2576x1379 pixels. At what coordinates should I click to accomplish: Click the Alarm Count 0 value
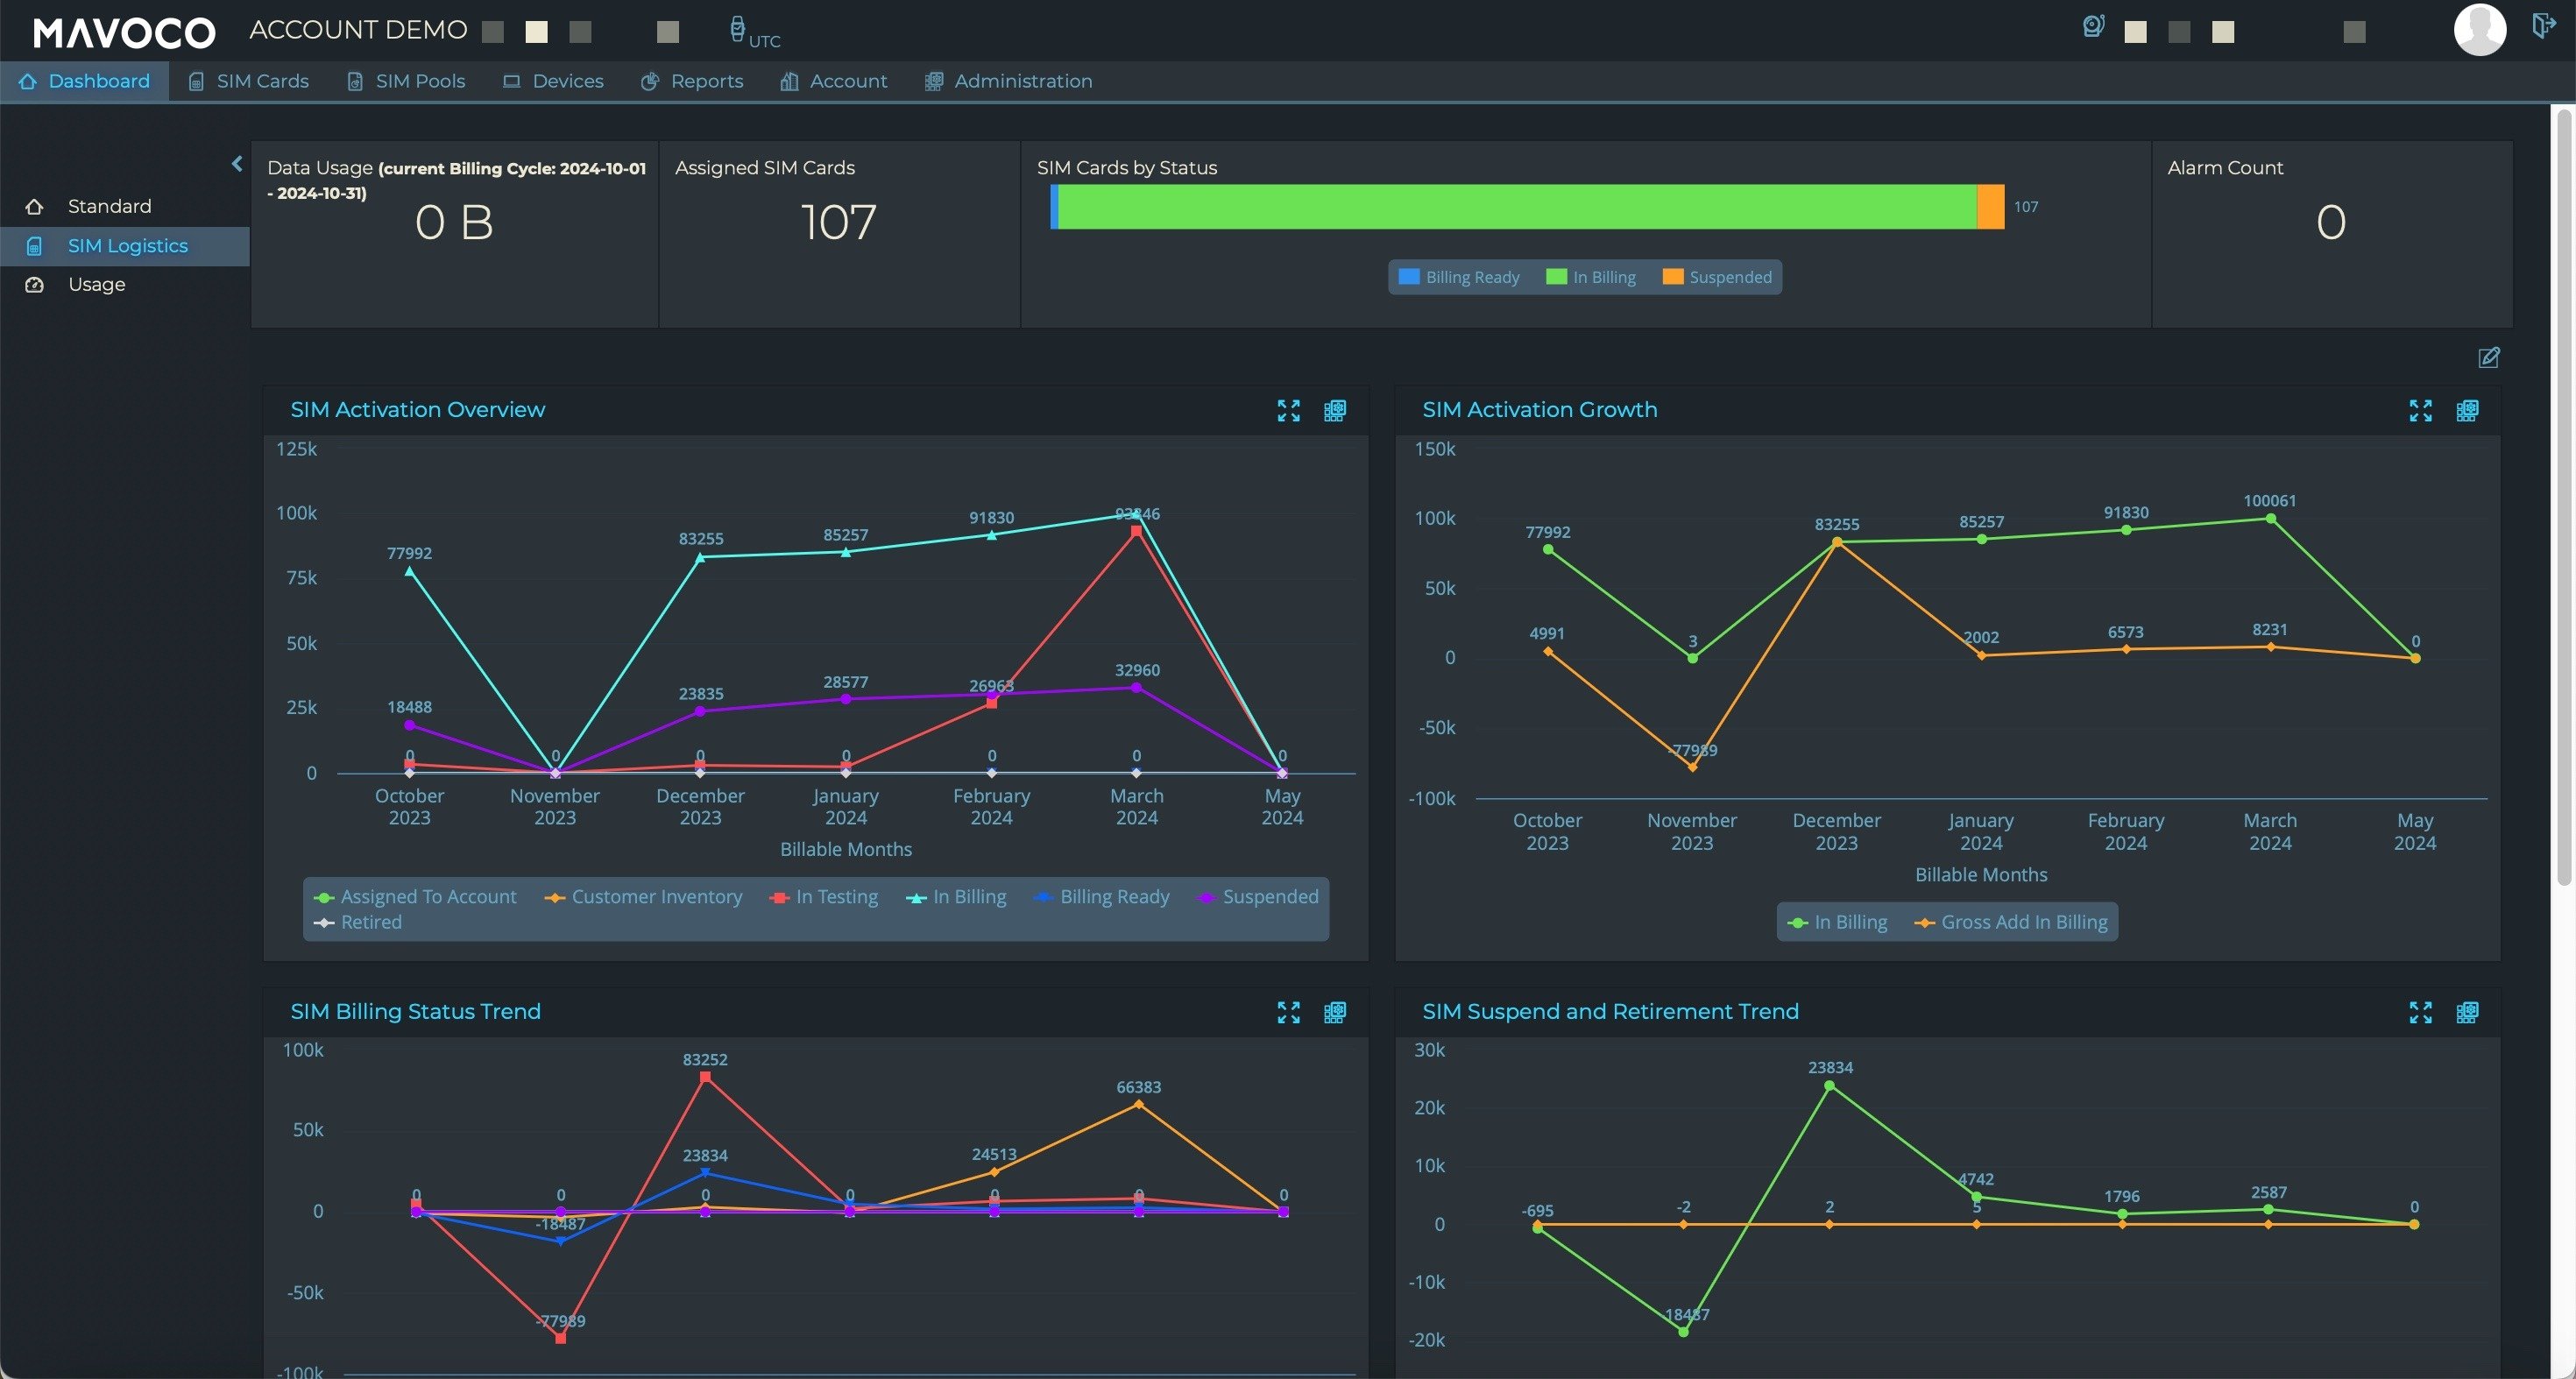point(2331,222)
